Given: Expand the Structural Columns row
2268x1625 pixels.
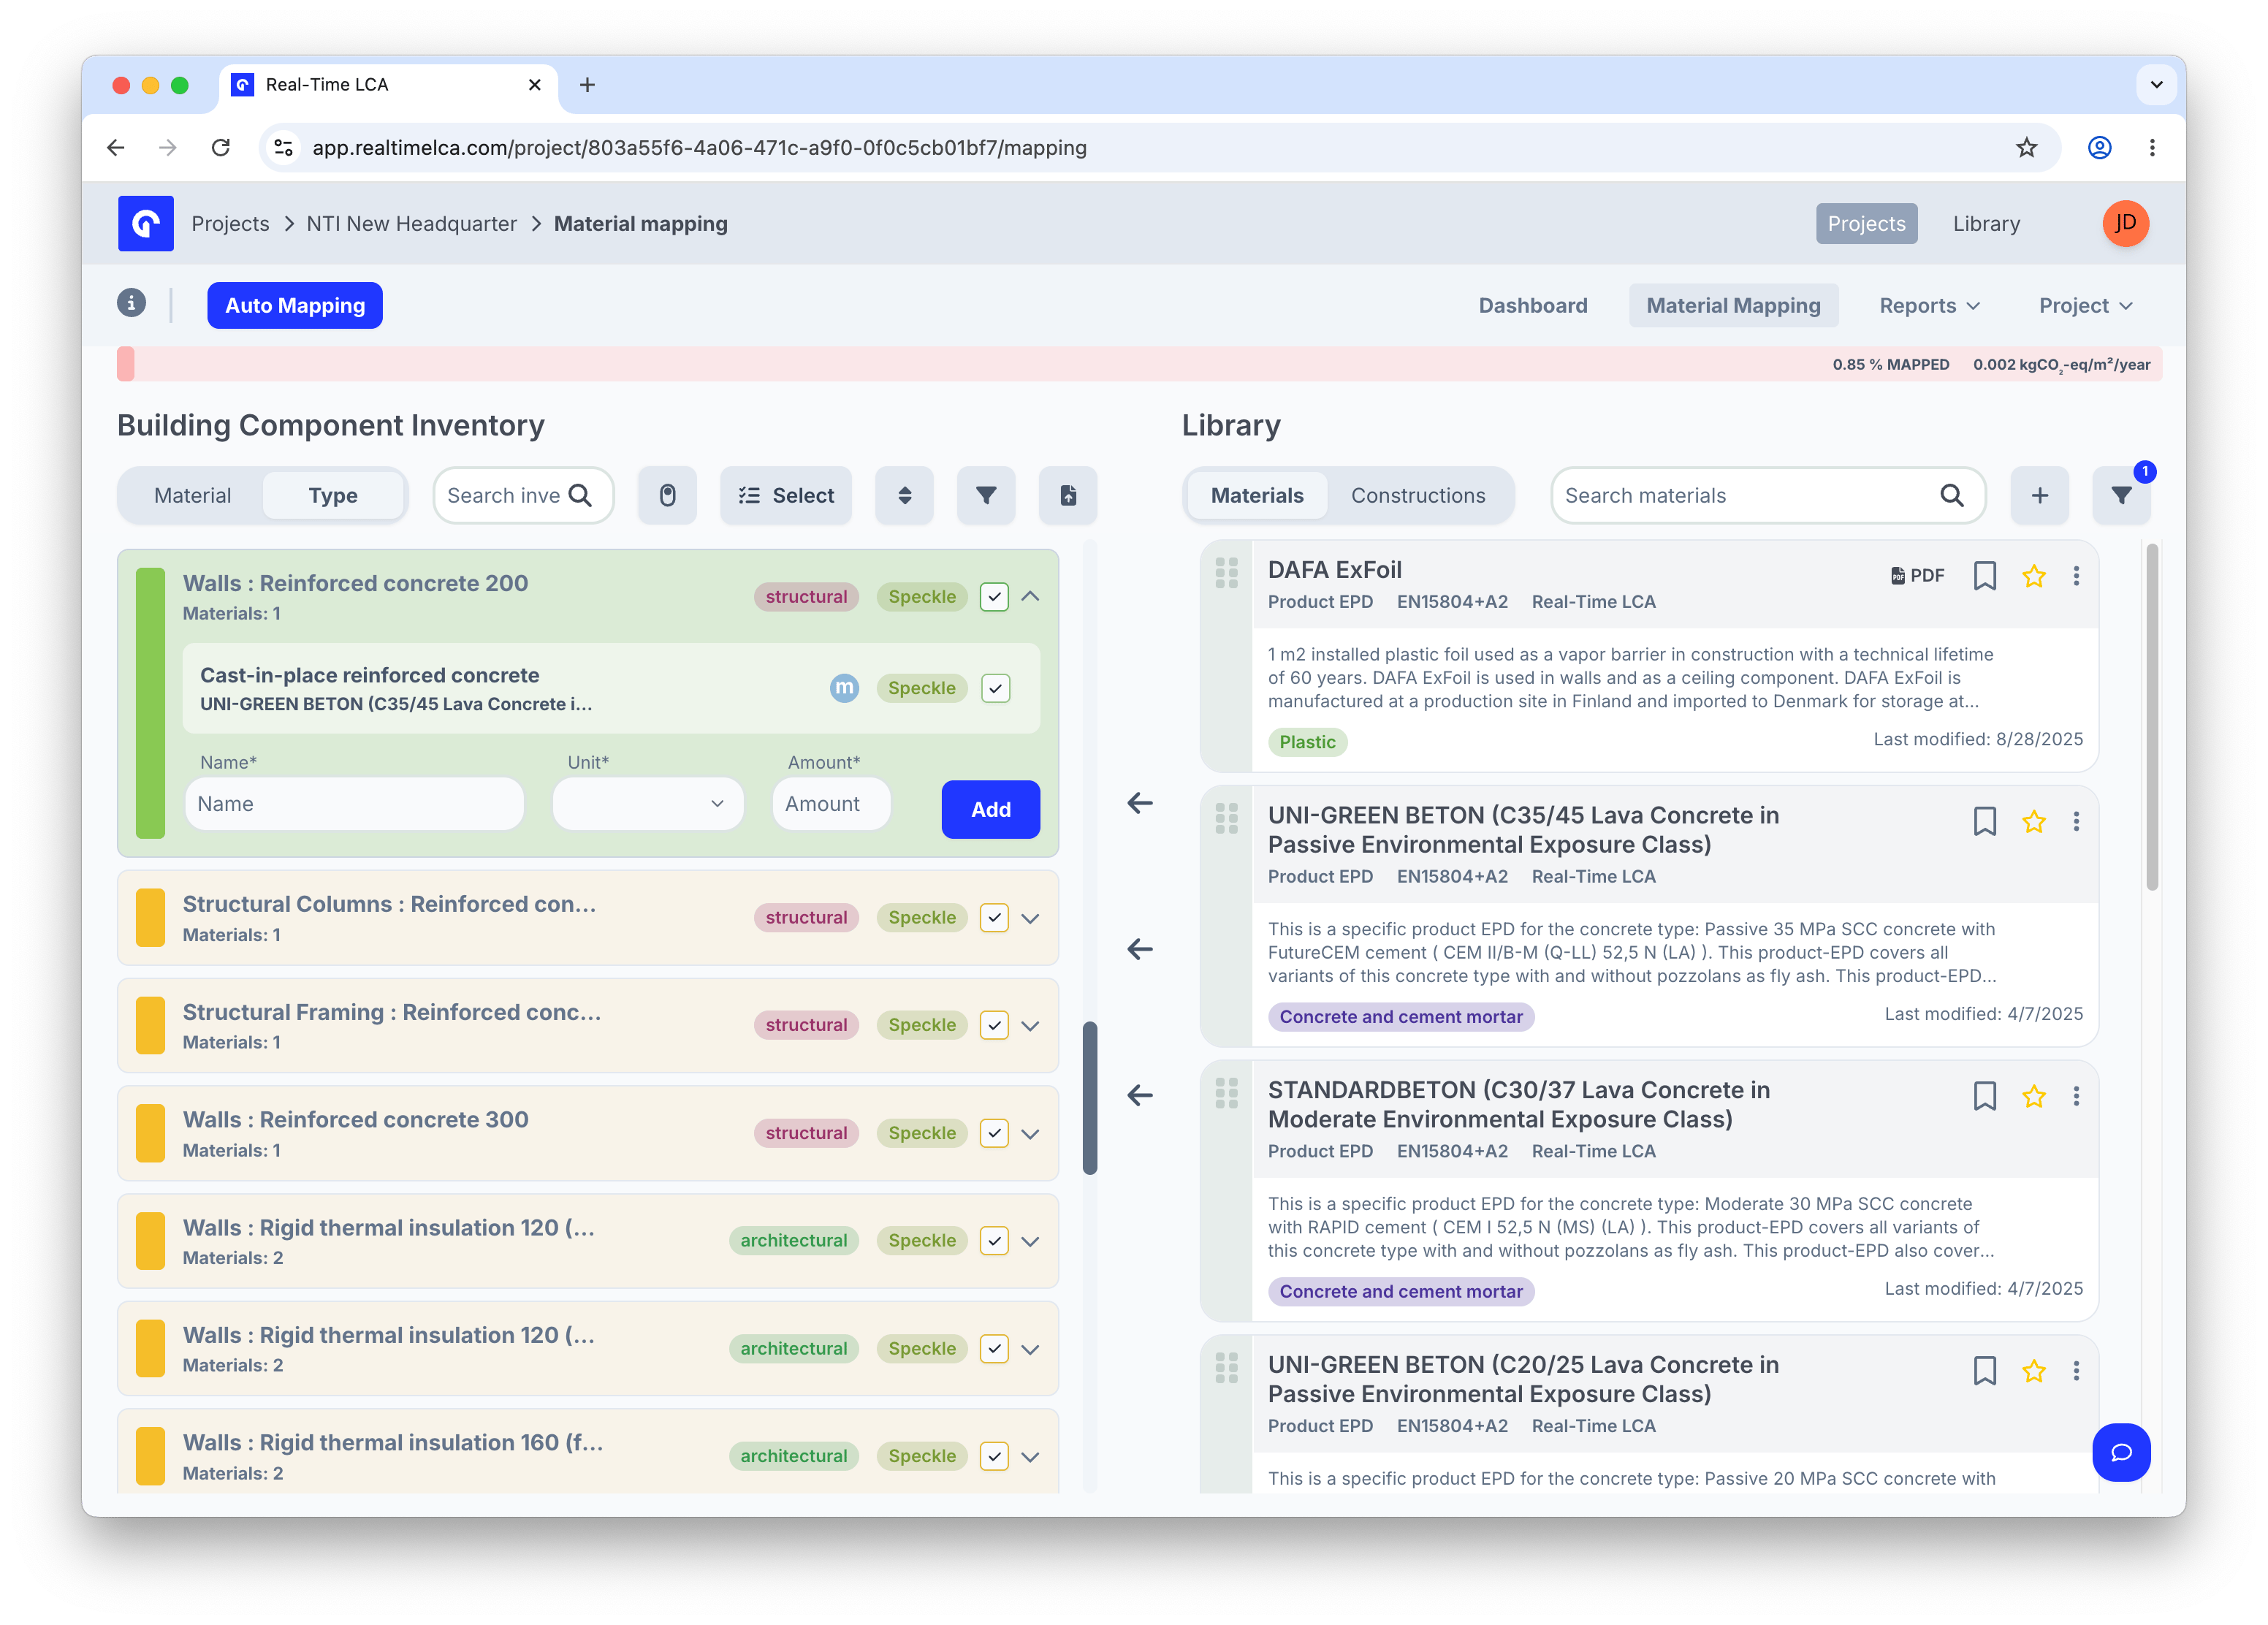Looking at the screenshot, I should pyautogui.click(x=1031, y=918).
